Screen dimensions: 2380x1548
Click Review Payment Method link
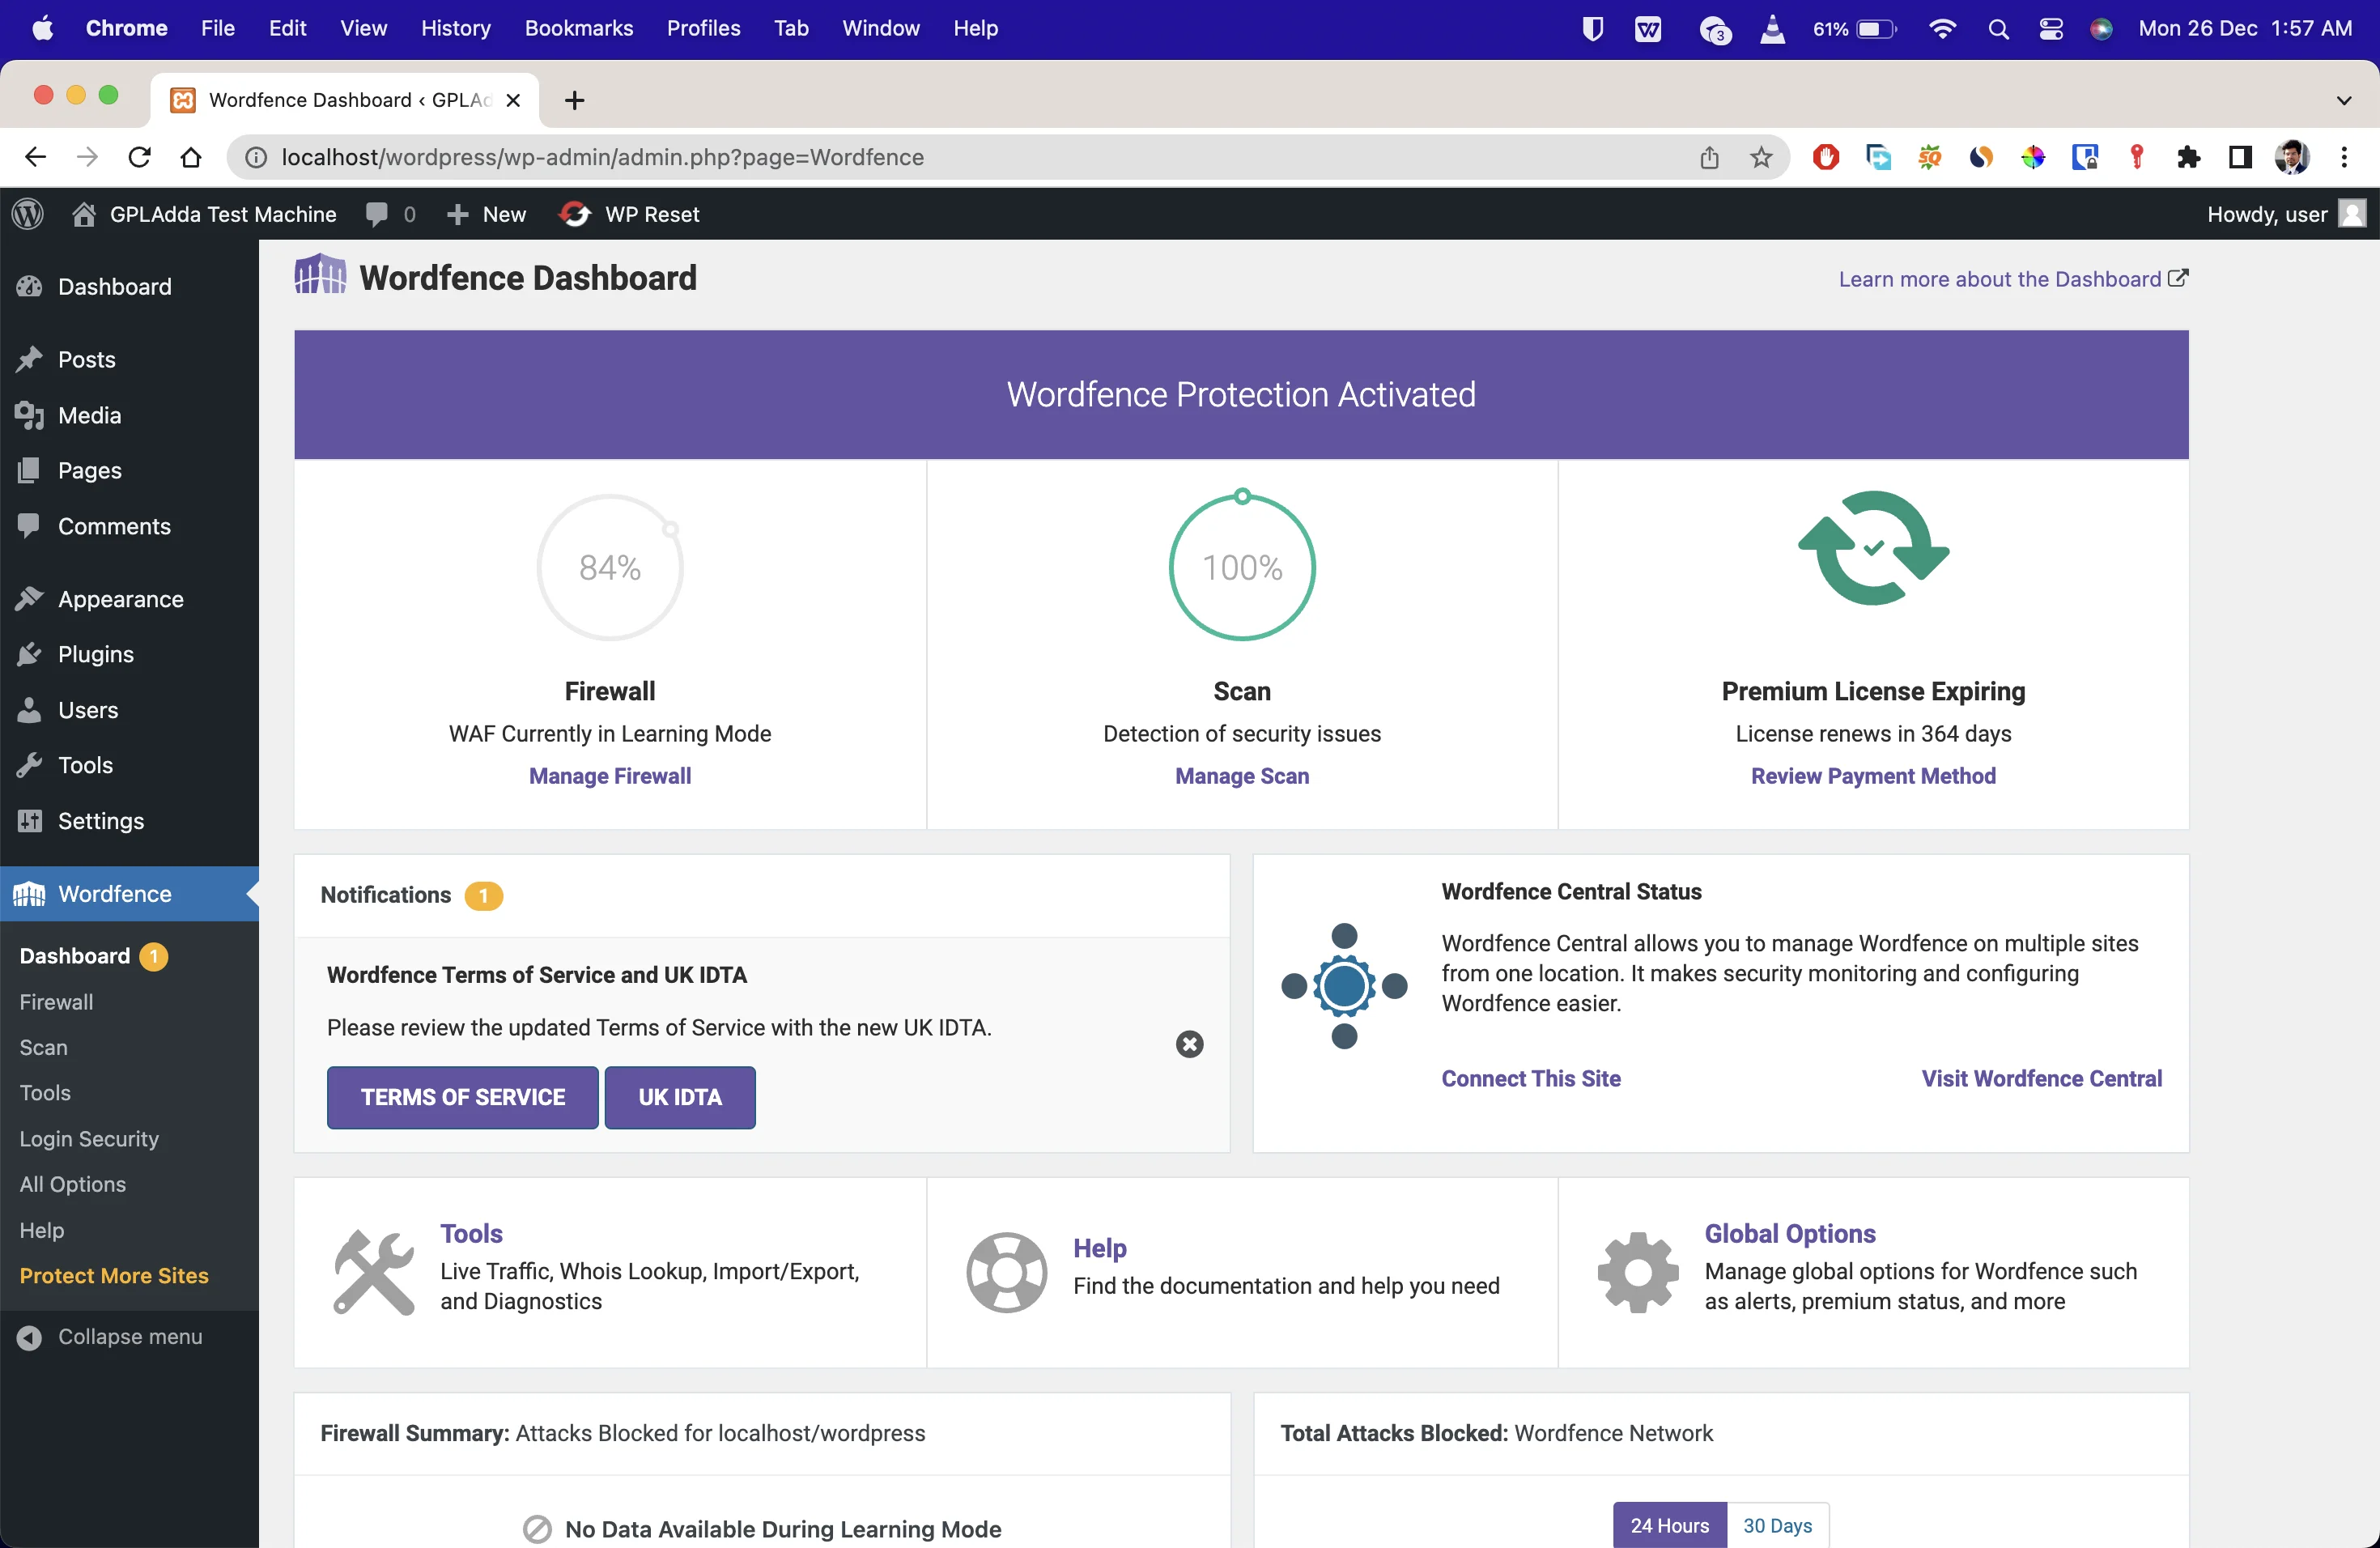1873,776
